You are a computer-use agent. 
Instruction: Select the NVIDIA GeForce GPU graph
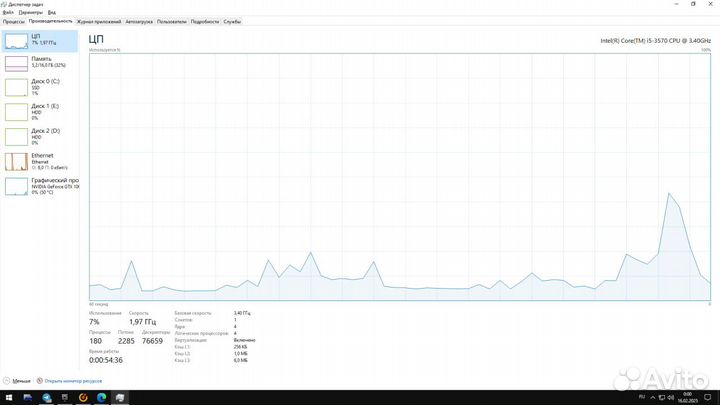click(x=17, y=186)
